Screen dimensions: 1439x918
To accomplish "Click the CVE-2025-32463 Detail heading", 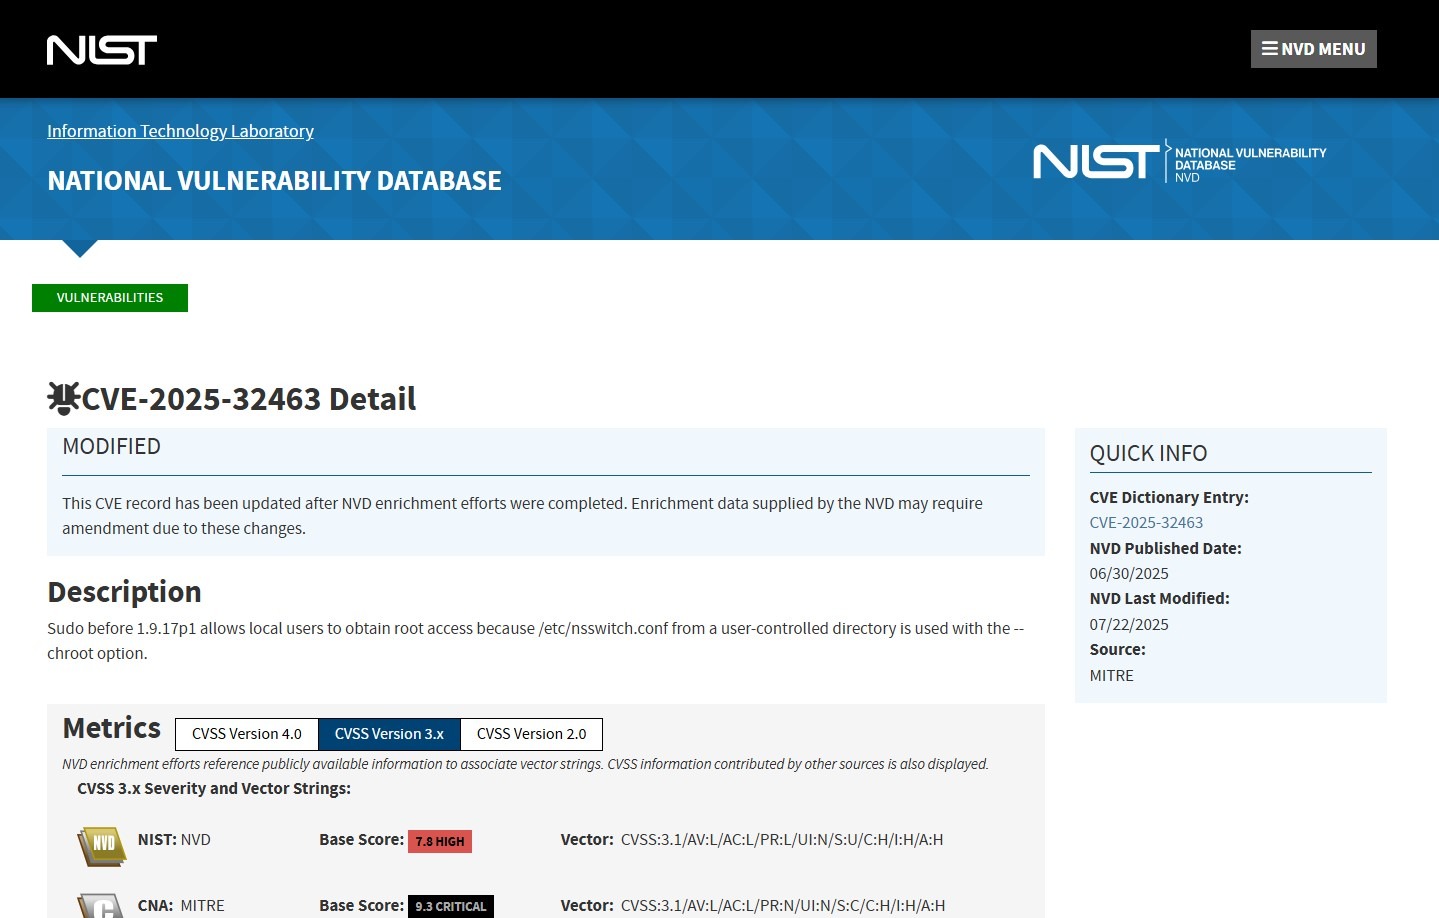I will 248,399.
